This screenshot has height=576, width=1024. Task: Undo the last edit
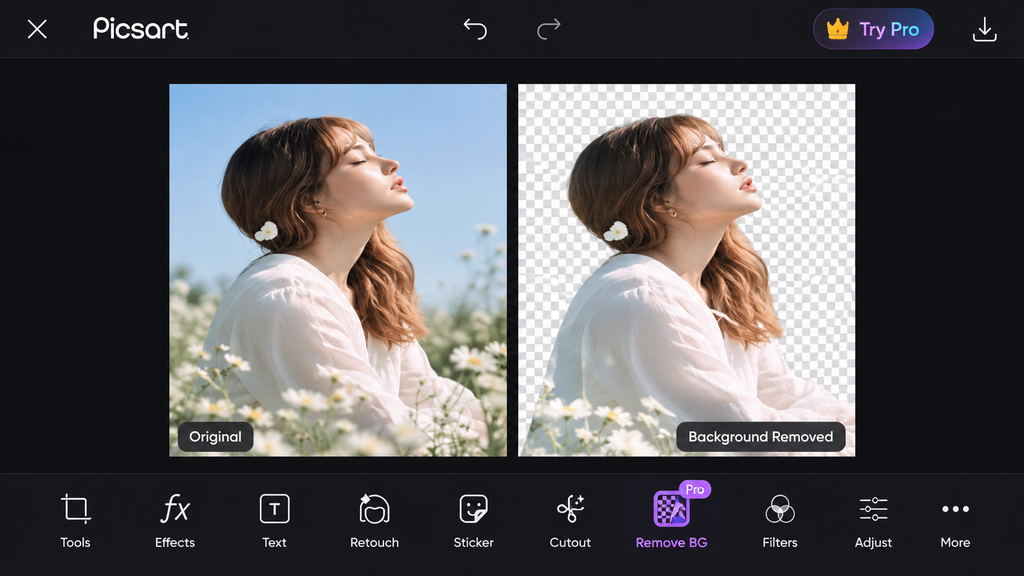[475, 29]
